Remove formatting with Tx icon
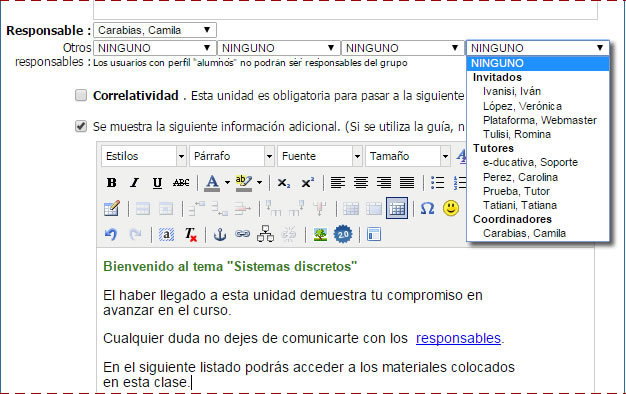626x394 pixels. pos(190,234)
